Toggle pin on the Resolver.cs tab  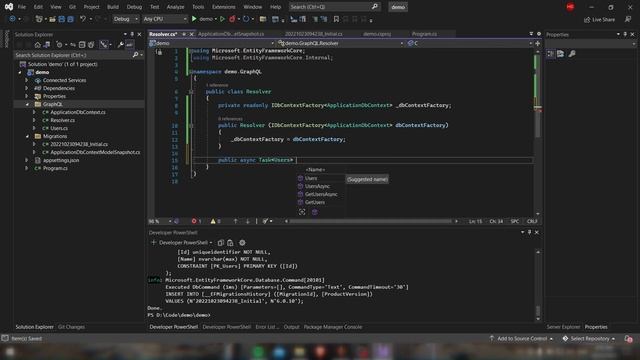click(184, 34)
